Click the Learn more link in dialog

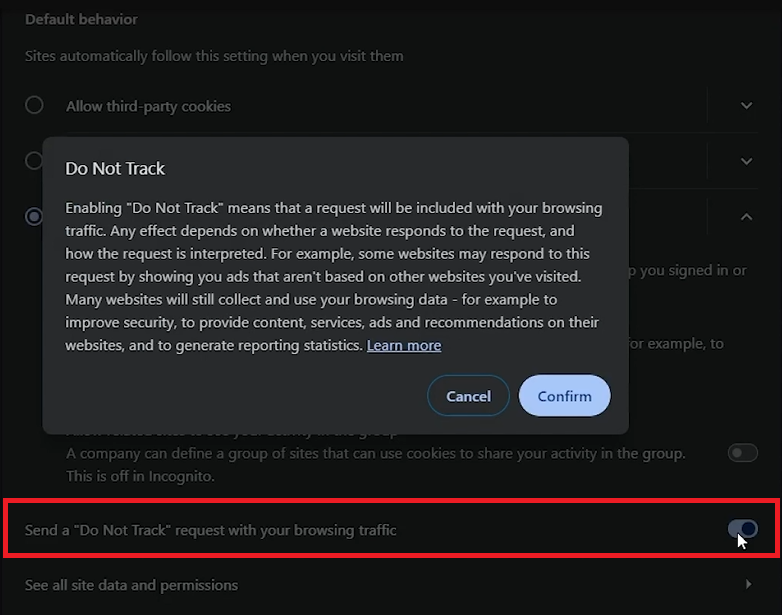tap(404, 345)
